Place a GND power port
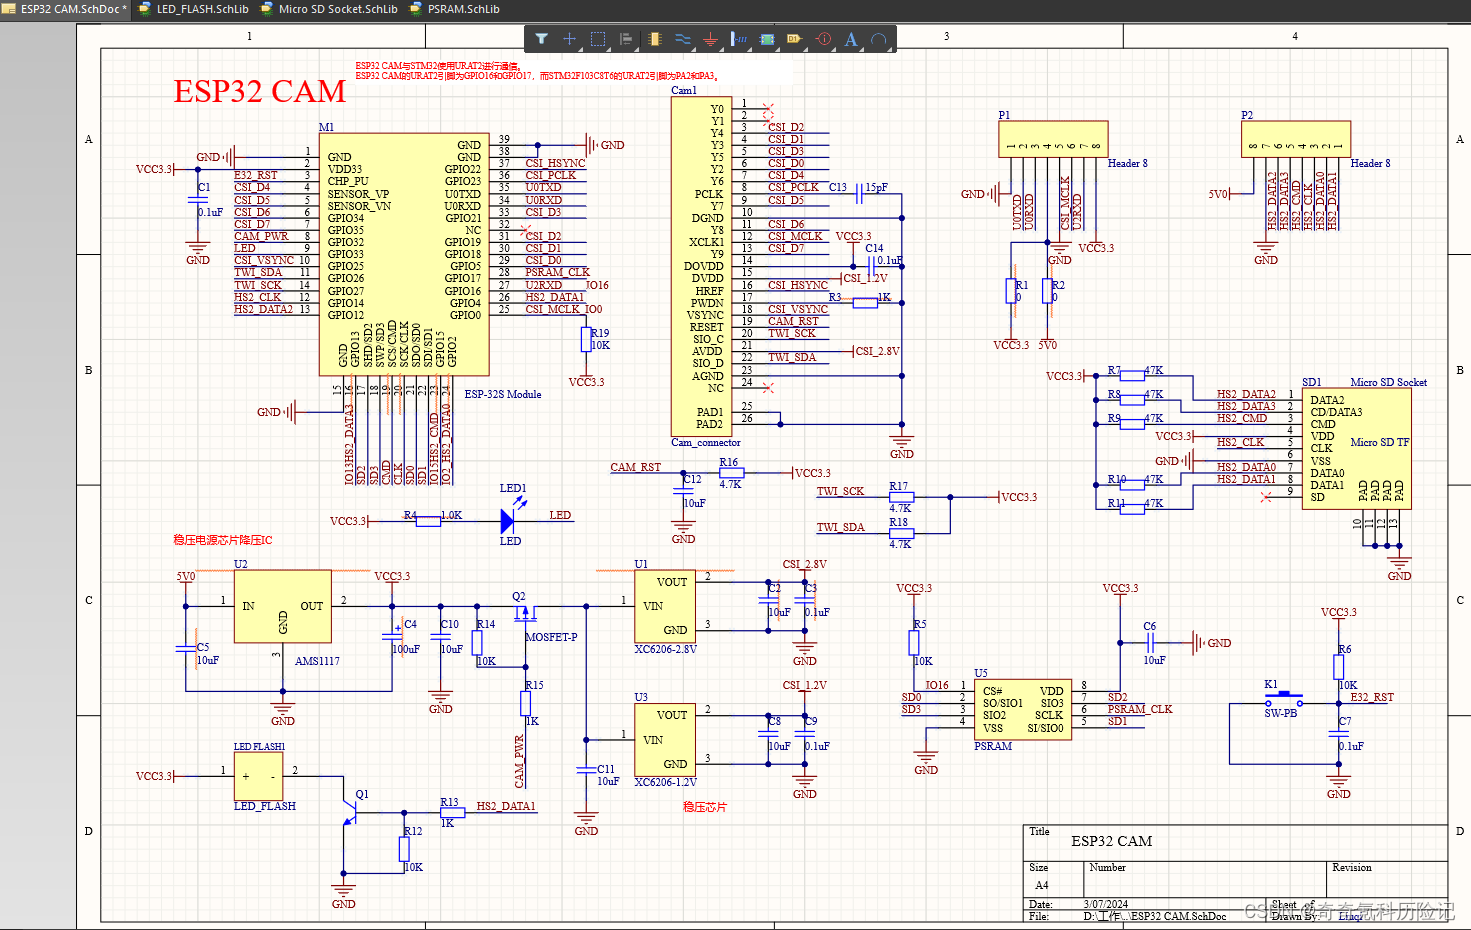 (x=710, y=39)
